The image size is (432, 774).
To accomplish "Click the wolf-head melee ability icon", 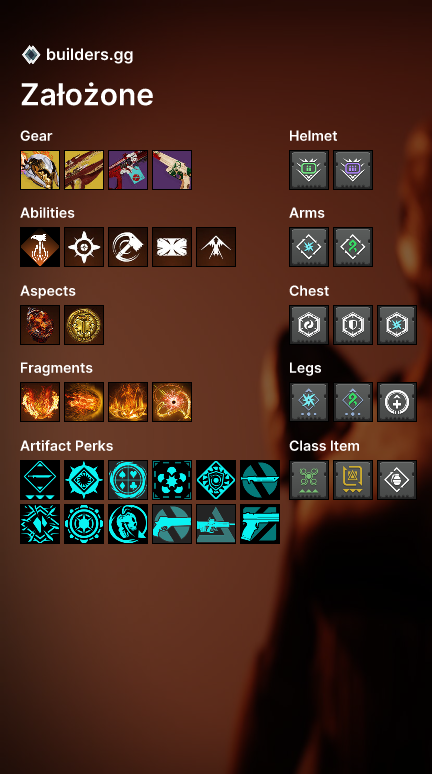I will pyautogui.click(x=128, y=247).
